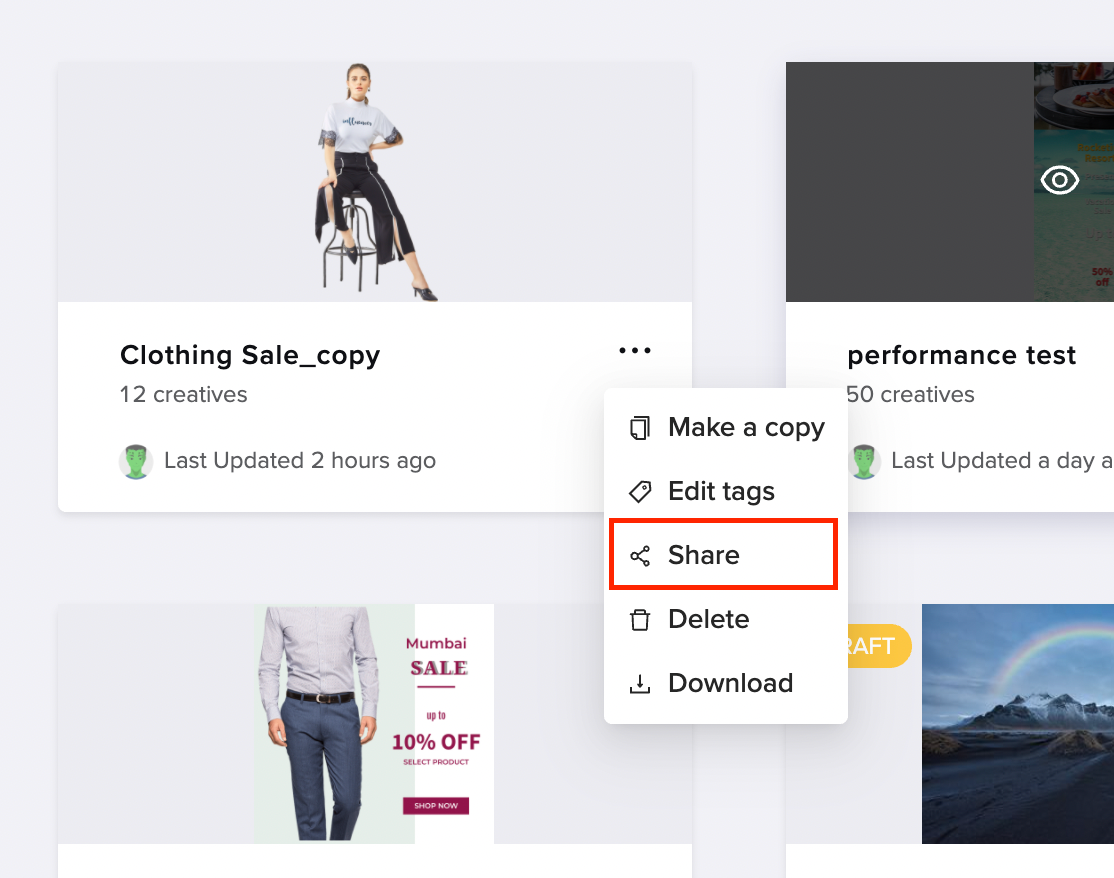Click the green avatar on performance test card
The image size is (1114, 878).
tap(864, 462)
